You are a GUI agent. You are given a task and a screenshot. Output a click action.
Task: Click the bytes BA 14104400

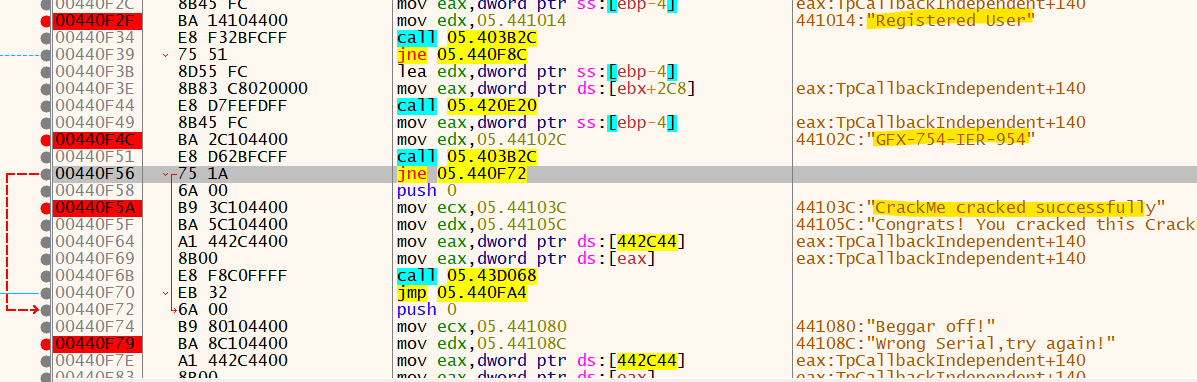[233, 21]
